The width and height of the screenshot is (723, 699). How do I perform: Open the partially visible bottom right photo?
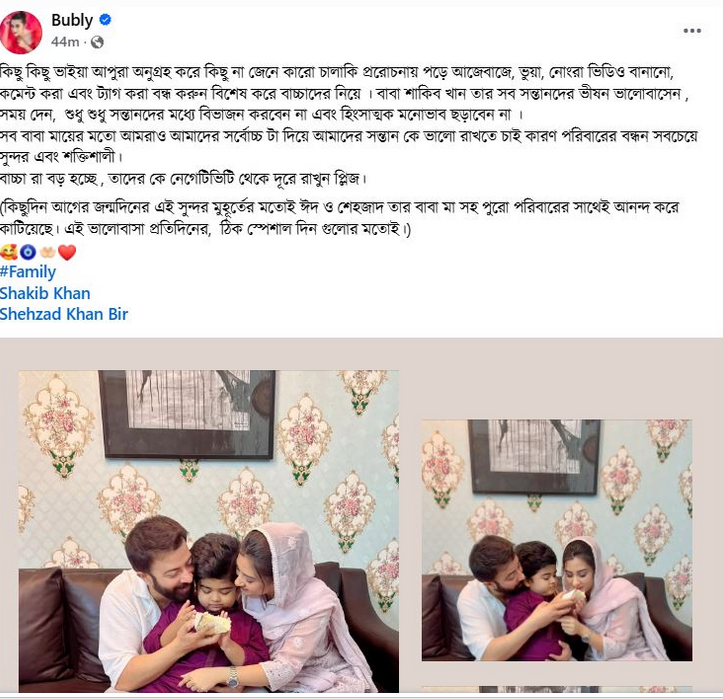pos(557,689)
